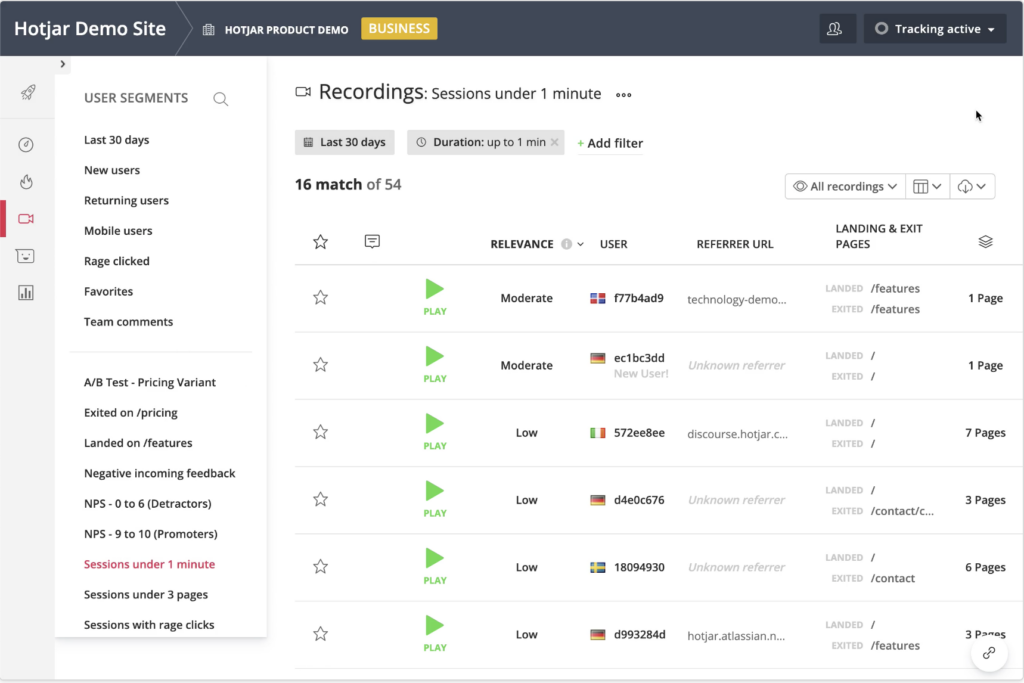Image resolution: width=1024 pixels, height=683 pixels.
Task: Select Sessions under 1 minute segment
Action: (x=149, y=564)
